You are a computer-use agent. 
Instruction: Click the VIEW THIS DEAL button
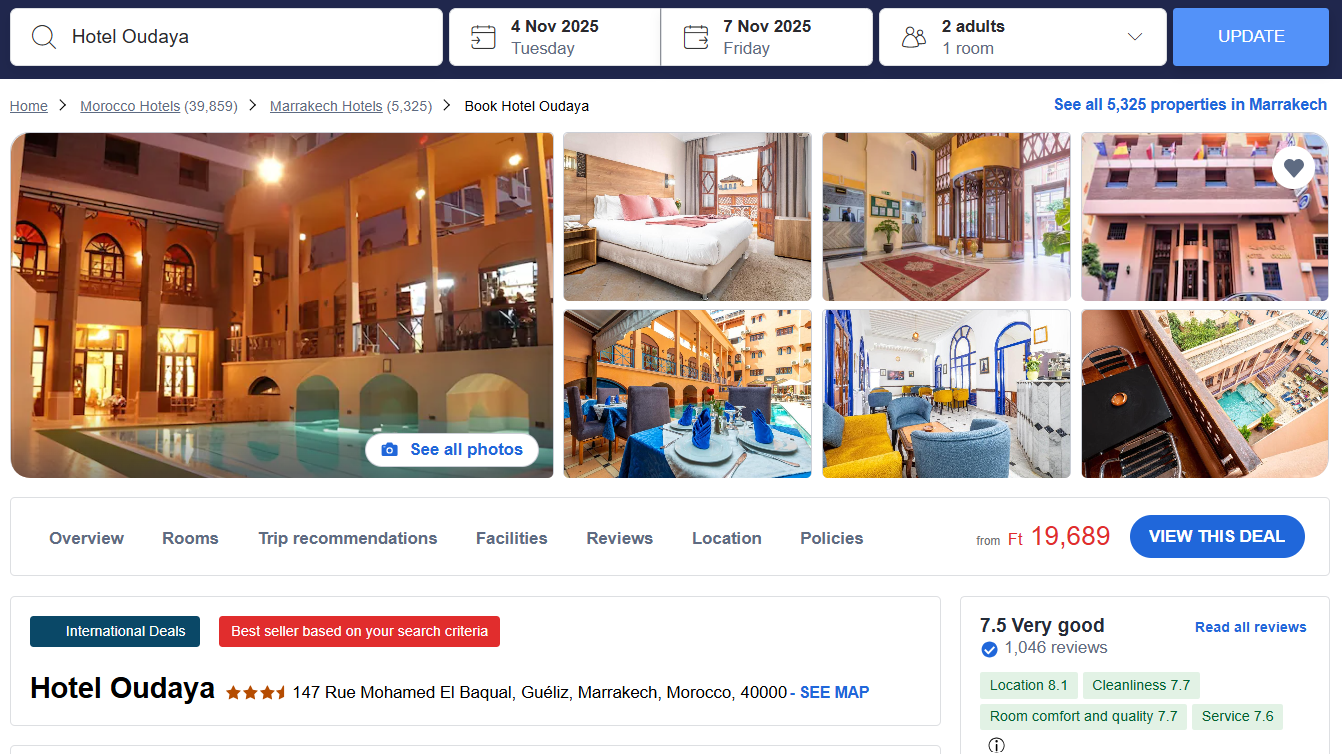1217,536
